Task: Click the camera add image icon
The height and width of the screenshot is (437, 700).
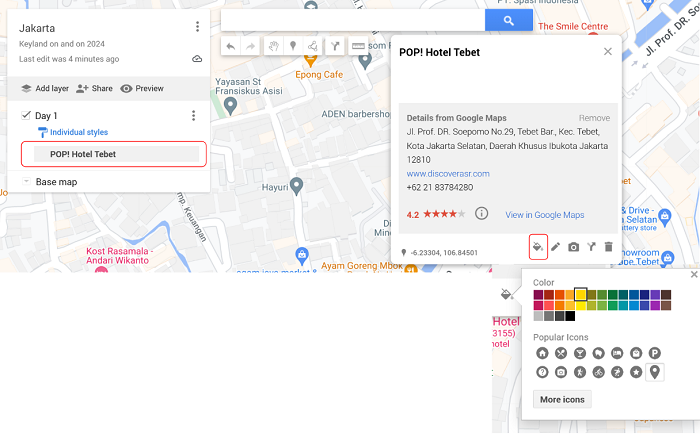Action: click(x=573, y=246)
